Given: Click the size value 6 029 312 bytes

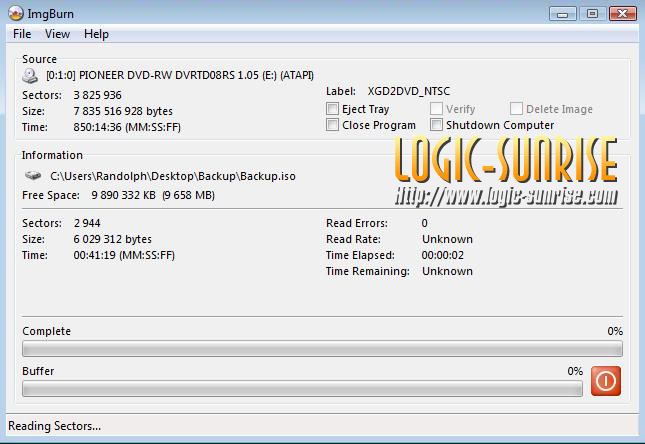Looking at the screenshot, I should (x=113, y=239).
